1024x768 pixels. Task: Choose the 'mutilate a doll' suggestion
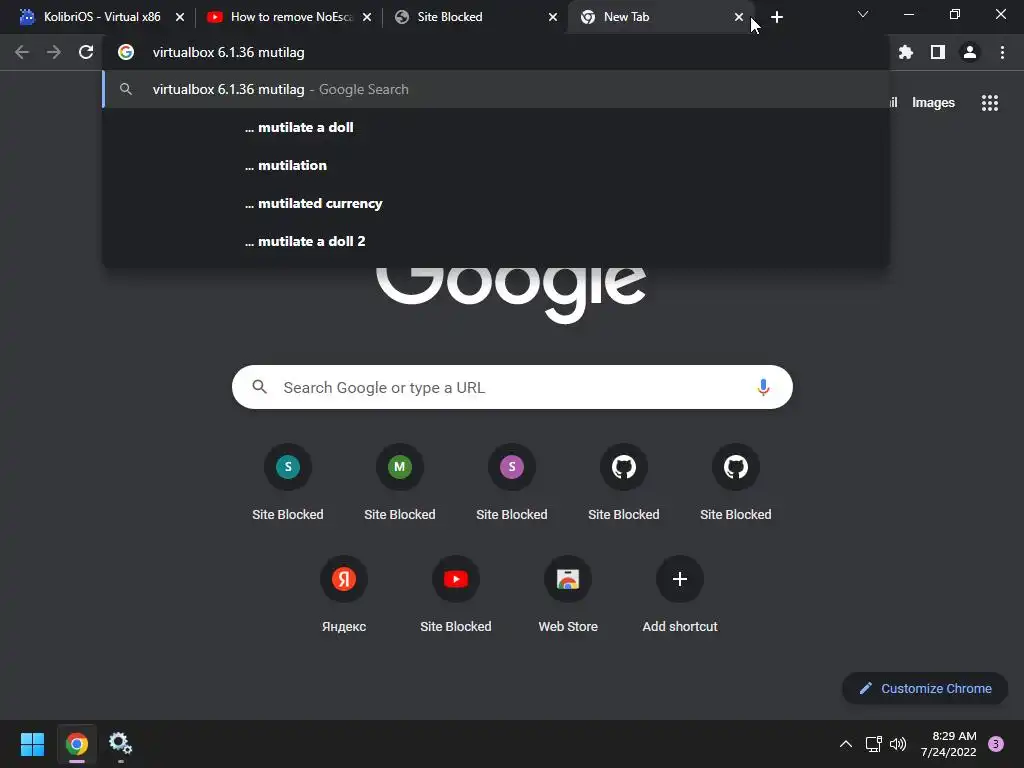[x=496, y=127]
